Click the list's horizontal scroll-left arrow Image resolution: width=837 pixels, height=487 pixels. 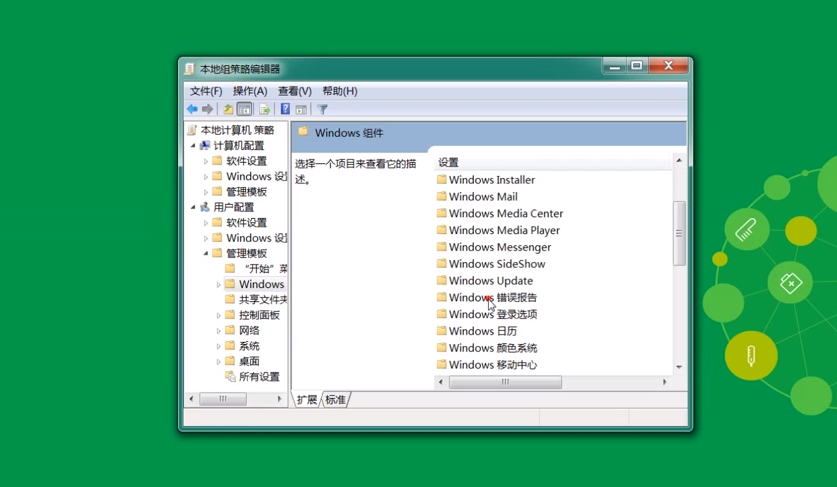click(x=441, y=382)
